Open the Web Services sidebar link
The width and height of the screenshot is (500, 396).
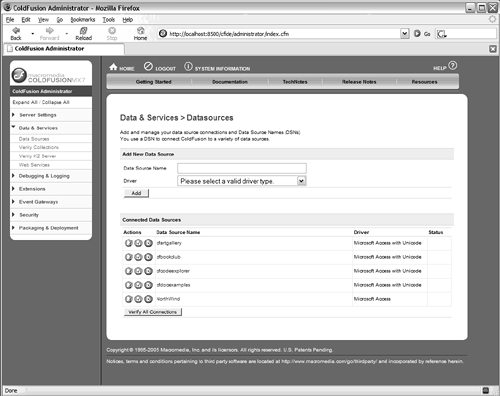[x=34, y=165]
